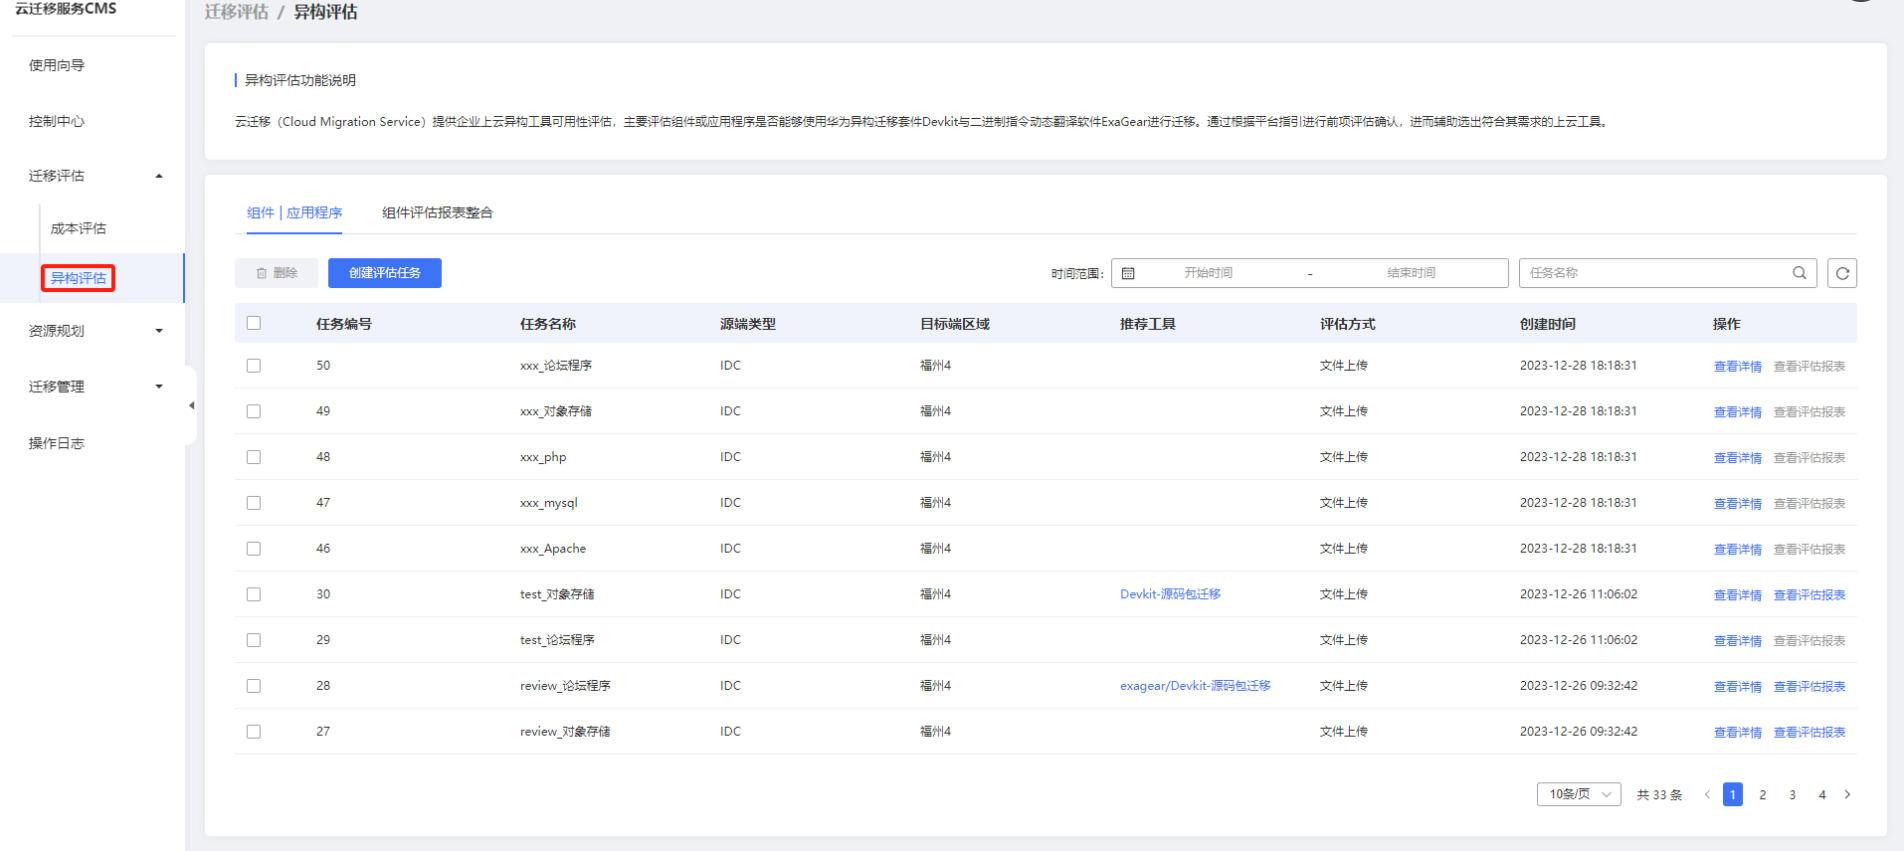The width and height of the screenshot is (1904, 851).
Task: Open 查看详情 for task 50
Action: pyautogui.click(x=1738, y=366)
